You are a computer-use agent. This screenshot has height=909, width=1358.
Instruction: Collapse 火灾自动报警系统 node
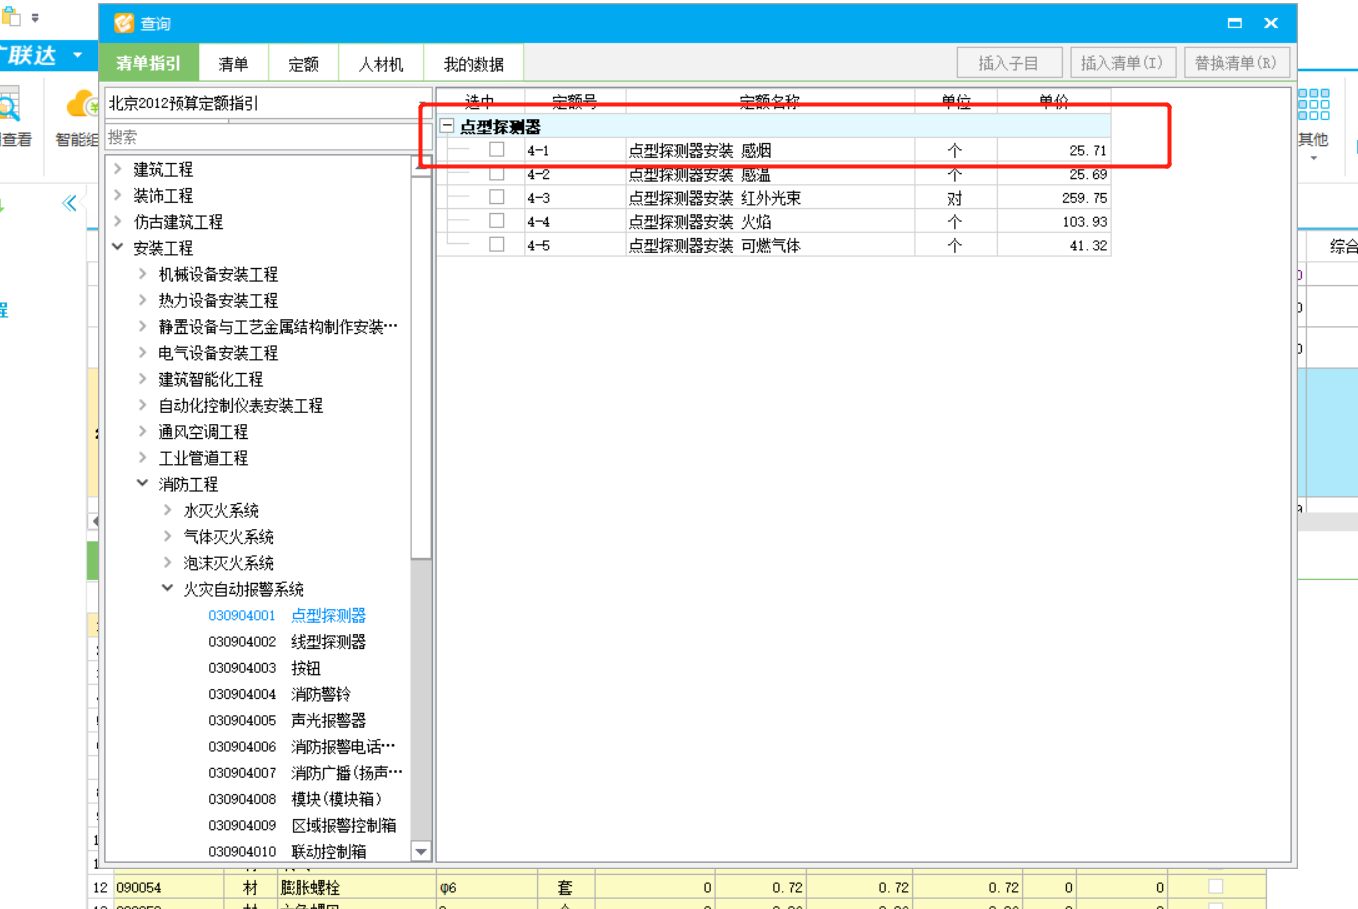point(168,588)
